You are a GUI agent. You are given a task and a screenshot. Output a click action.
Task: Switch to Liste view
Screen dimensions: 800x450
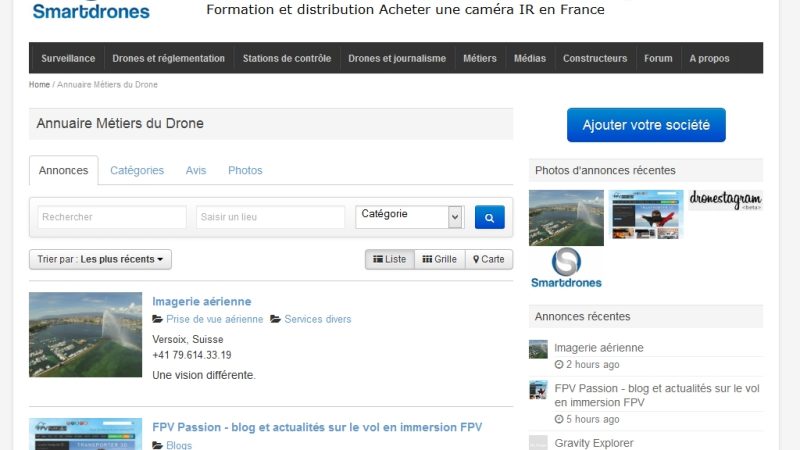click(389, 259)
